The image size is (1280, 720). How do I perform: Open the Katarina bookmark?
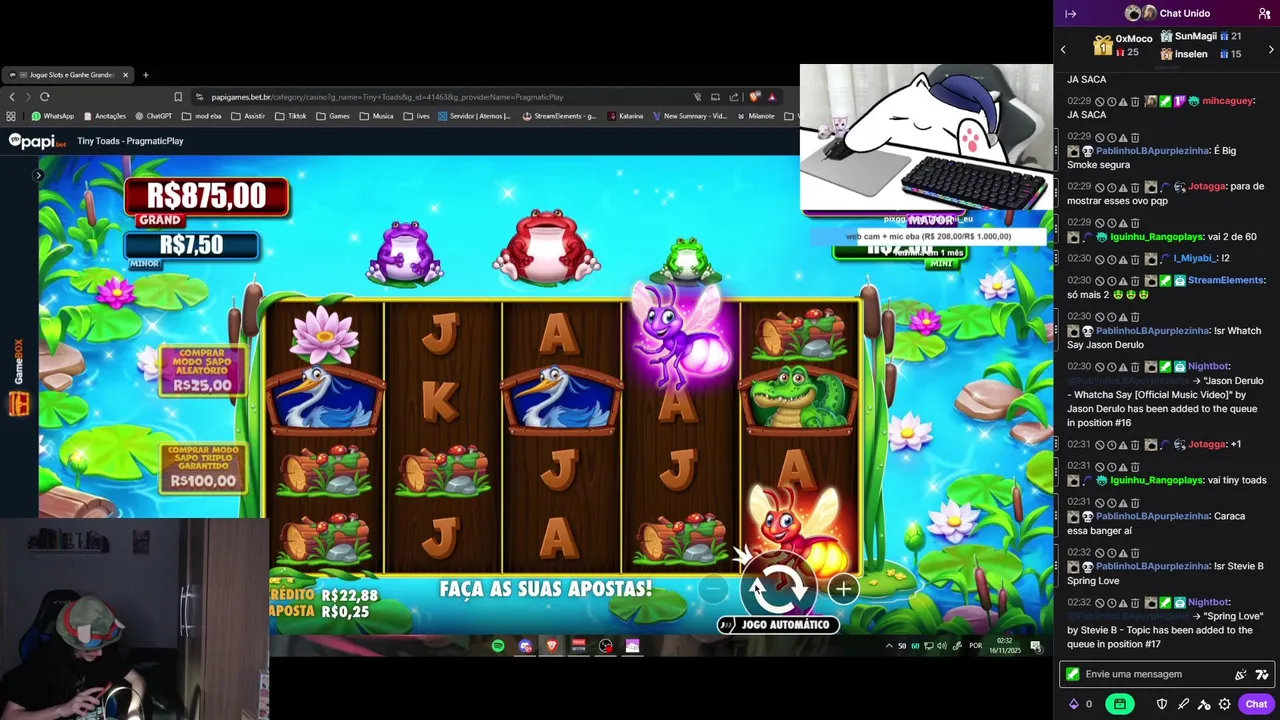click(625, 116)
